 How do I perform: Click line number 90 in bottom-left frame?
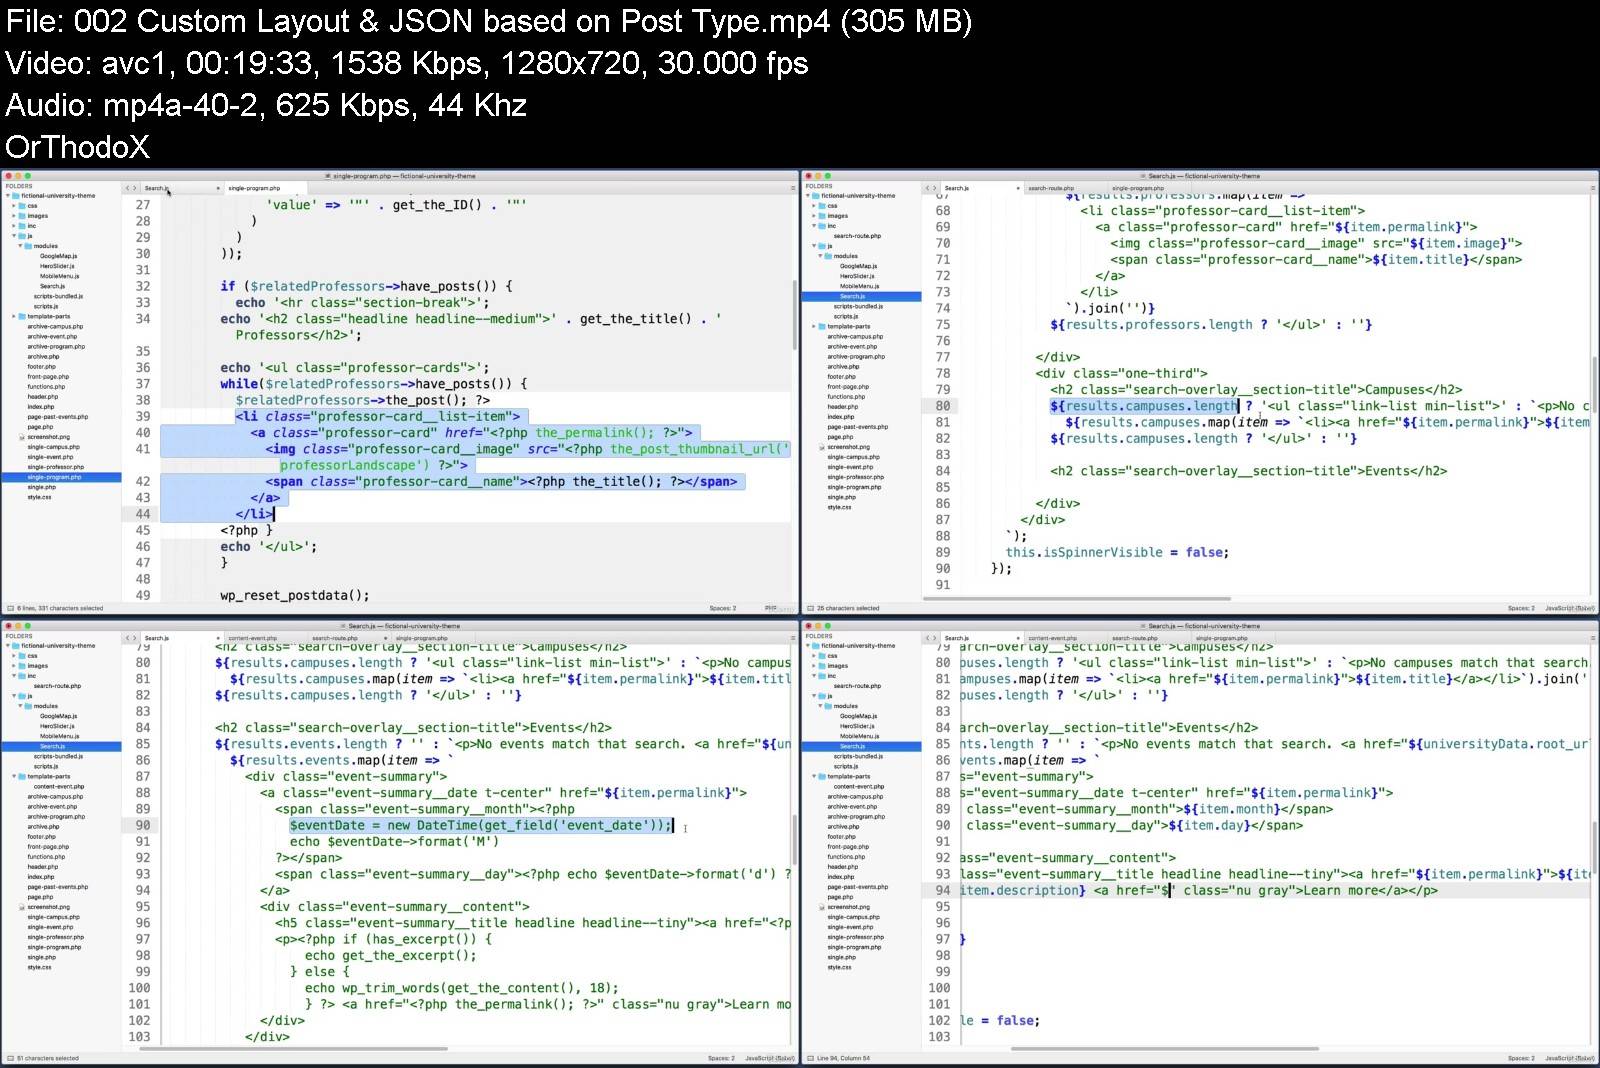[143, 826]
